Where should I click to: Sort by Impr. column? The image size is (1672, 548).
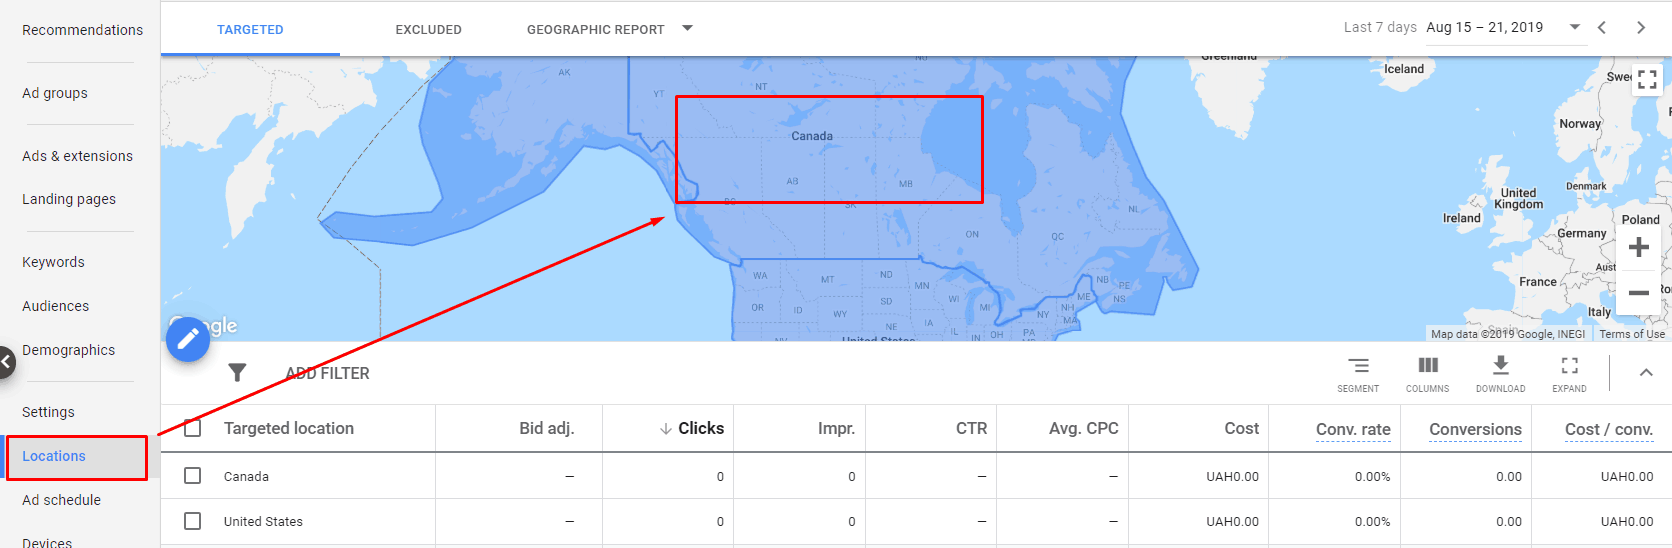[836, 428]
